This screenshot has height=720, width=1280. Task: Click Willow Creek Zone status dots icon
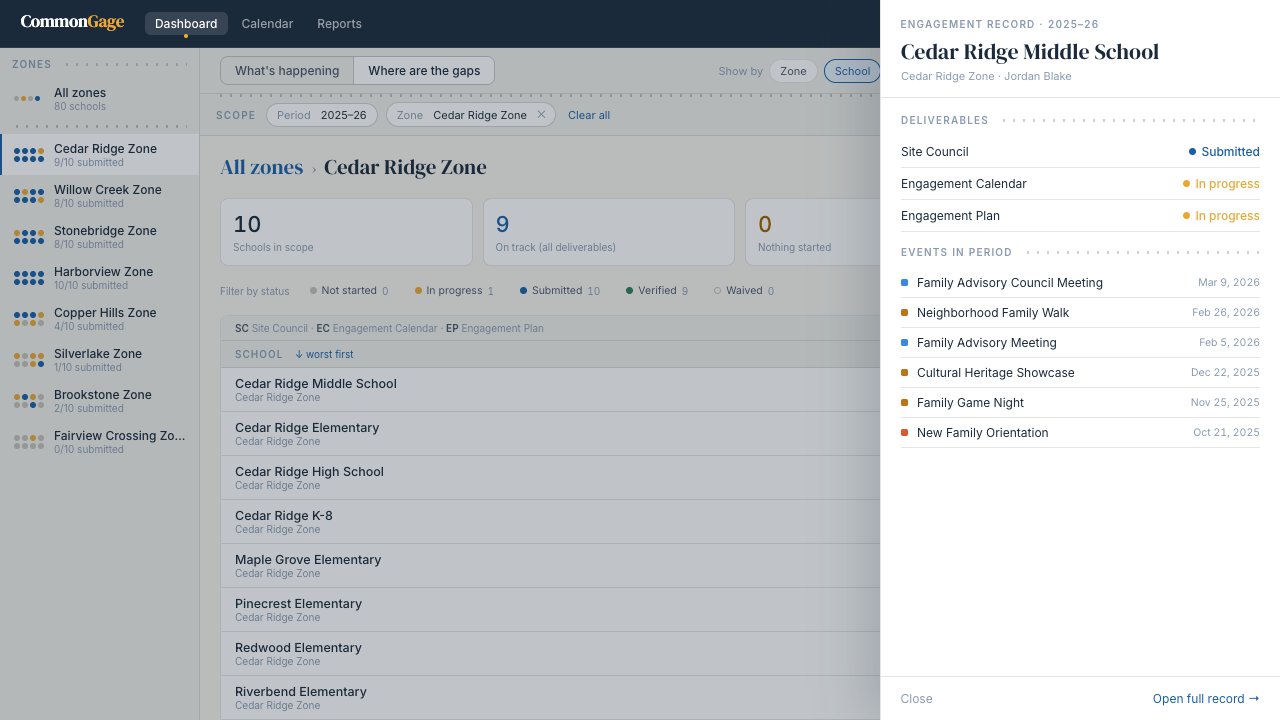coord(29,196)
